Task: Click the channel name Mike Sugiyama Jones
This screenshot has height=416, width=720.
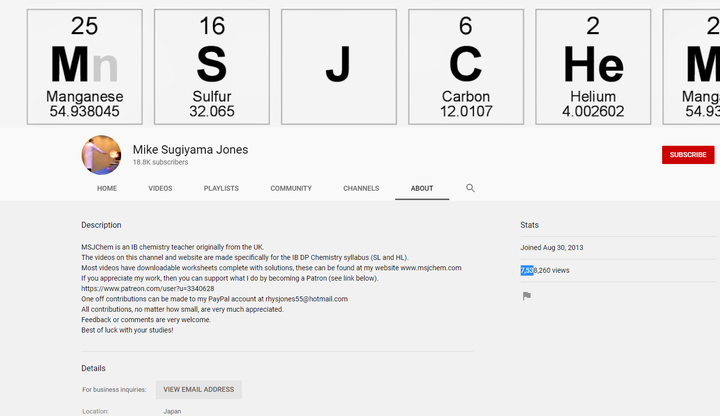Action: 191,150
